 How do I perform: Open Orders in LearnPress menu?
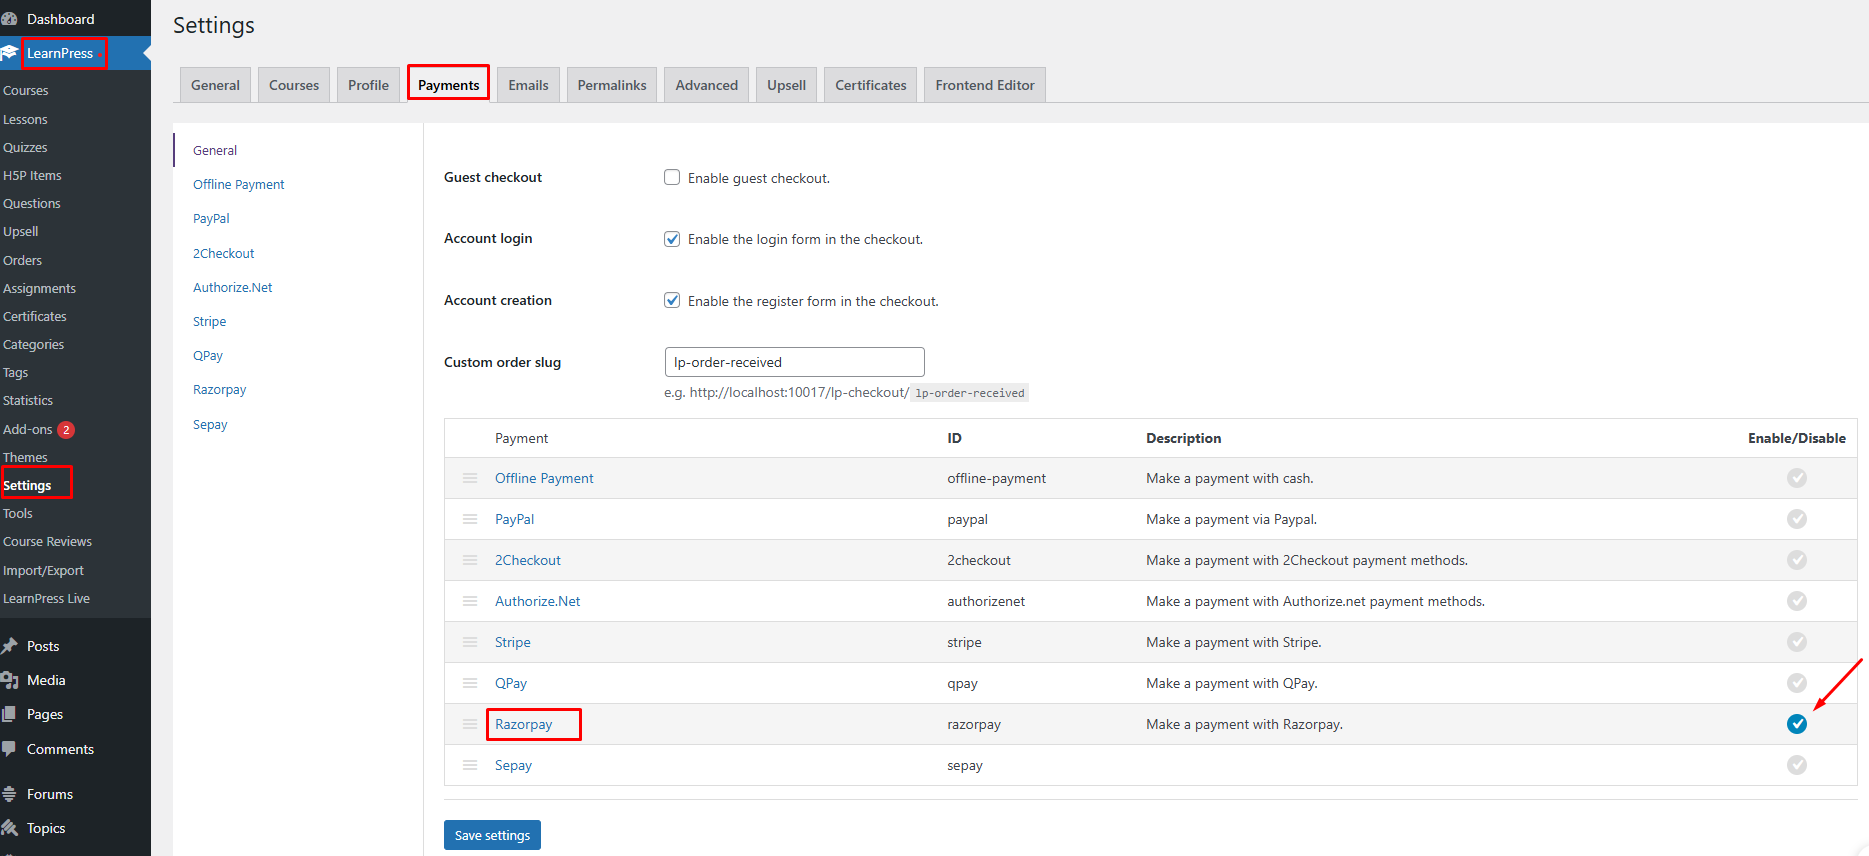tap(22, 260)
